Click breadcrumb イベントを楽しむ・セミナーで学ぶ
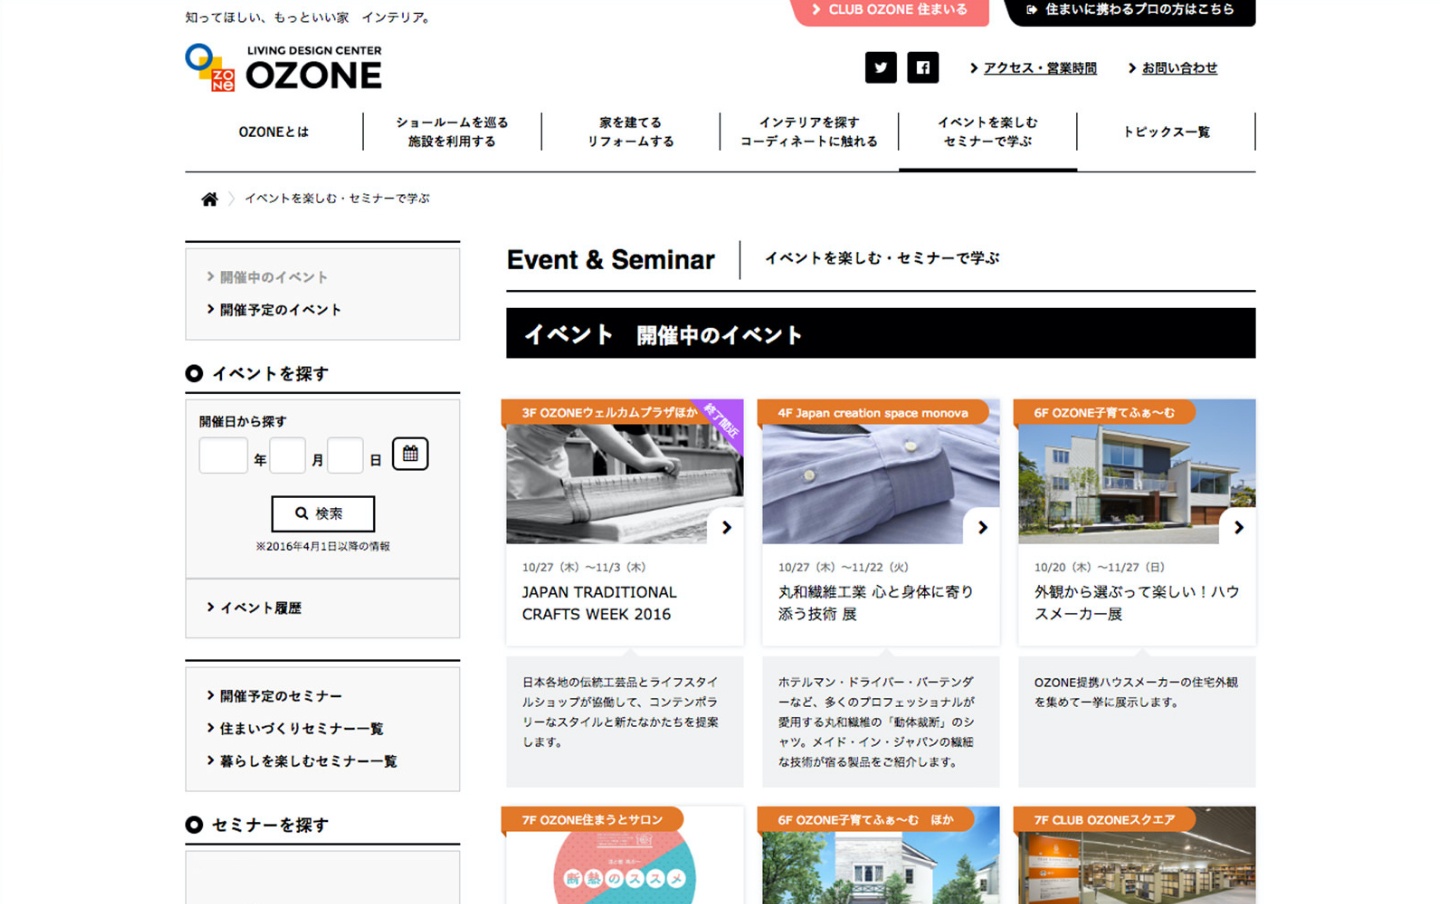The width and height of the screenshot is (1440, 904). (337, 199)
